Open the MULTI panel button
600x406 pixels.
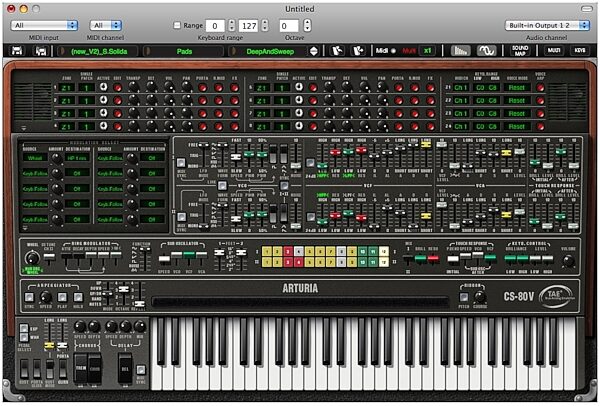(553, 51)
